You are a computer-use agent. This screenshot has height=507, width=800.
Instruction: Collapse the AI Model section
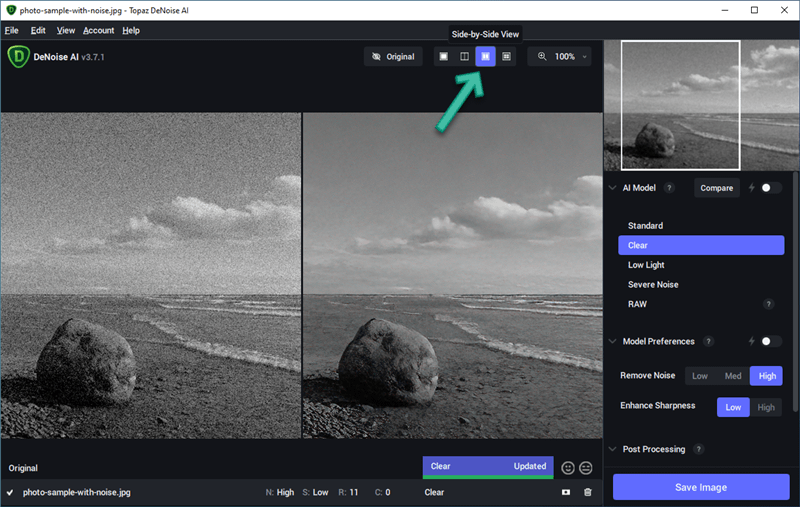[x=612, y=188]
